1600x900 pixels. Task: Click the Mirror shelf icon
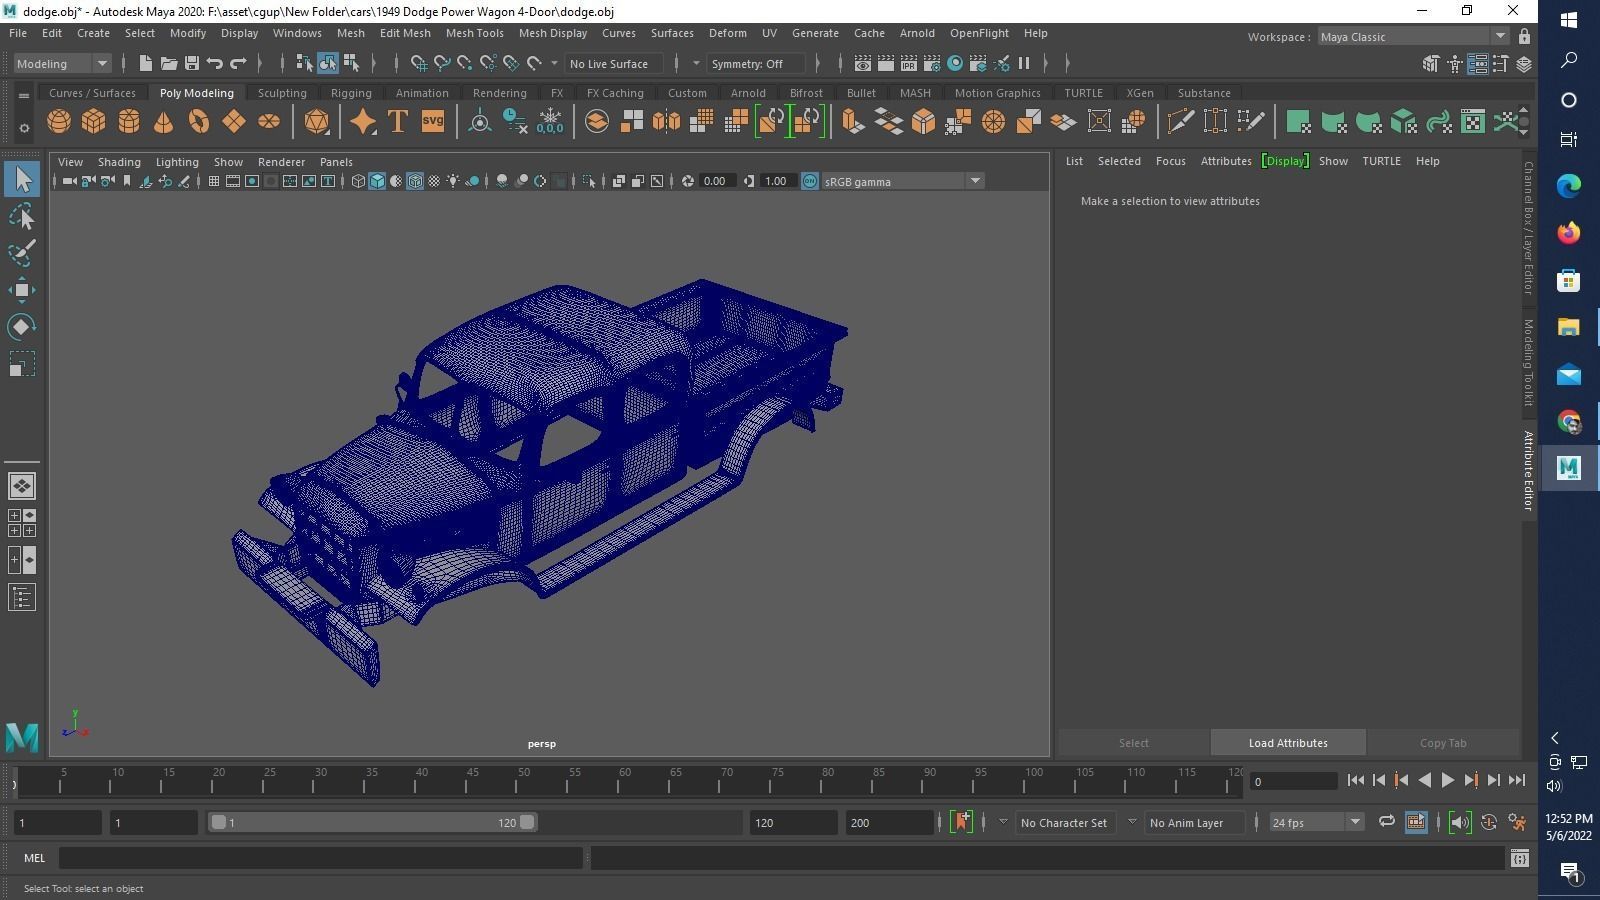point(667,122)
